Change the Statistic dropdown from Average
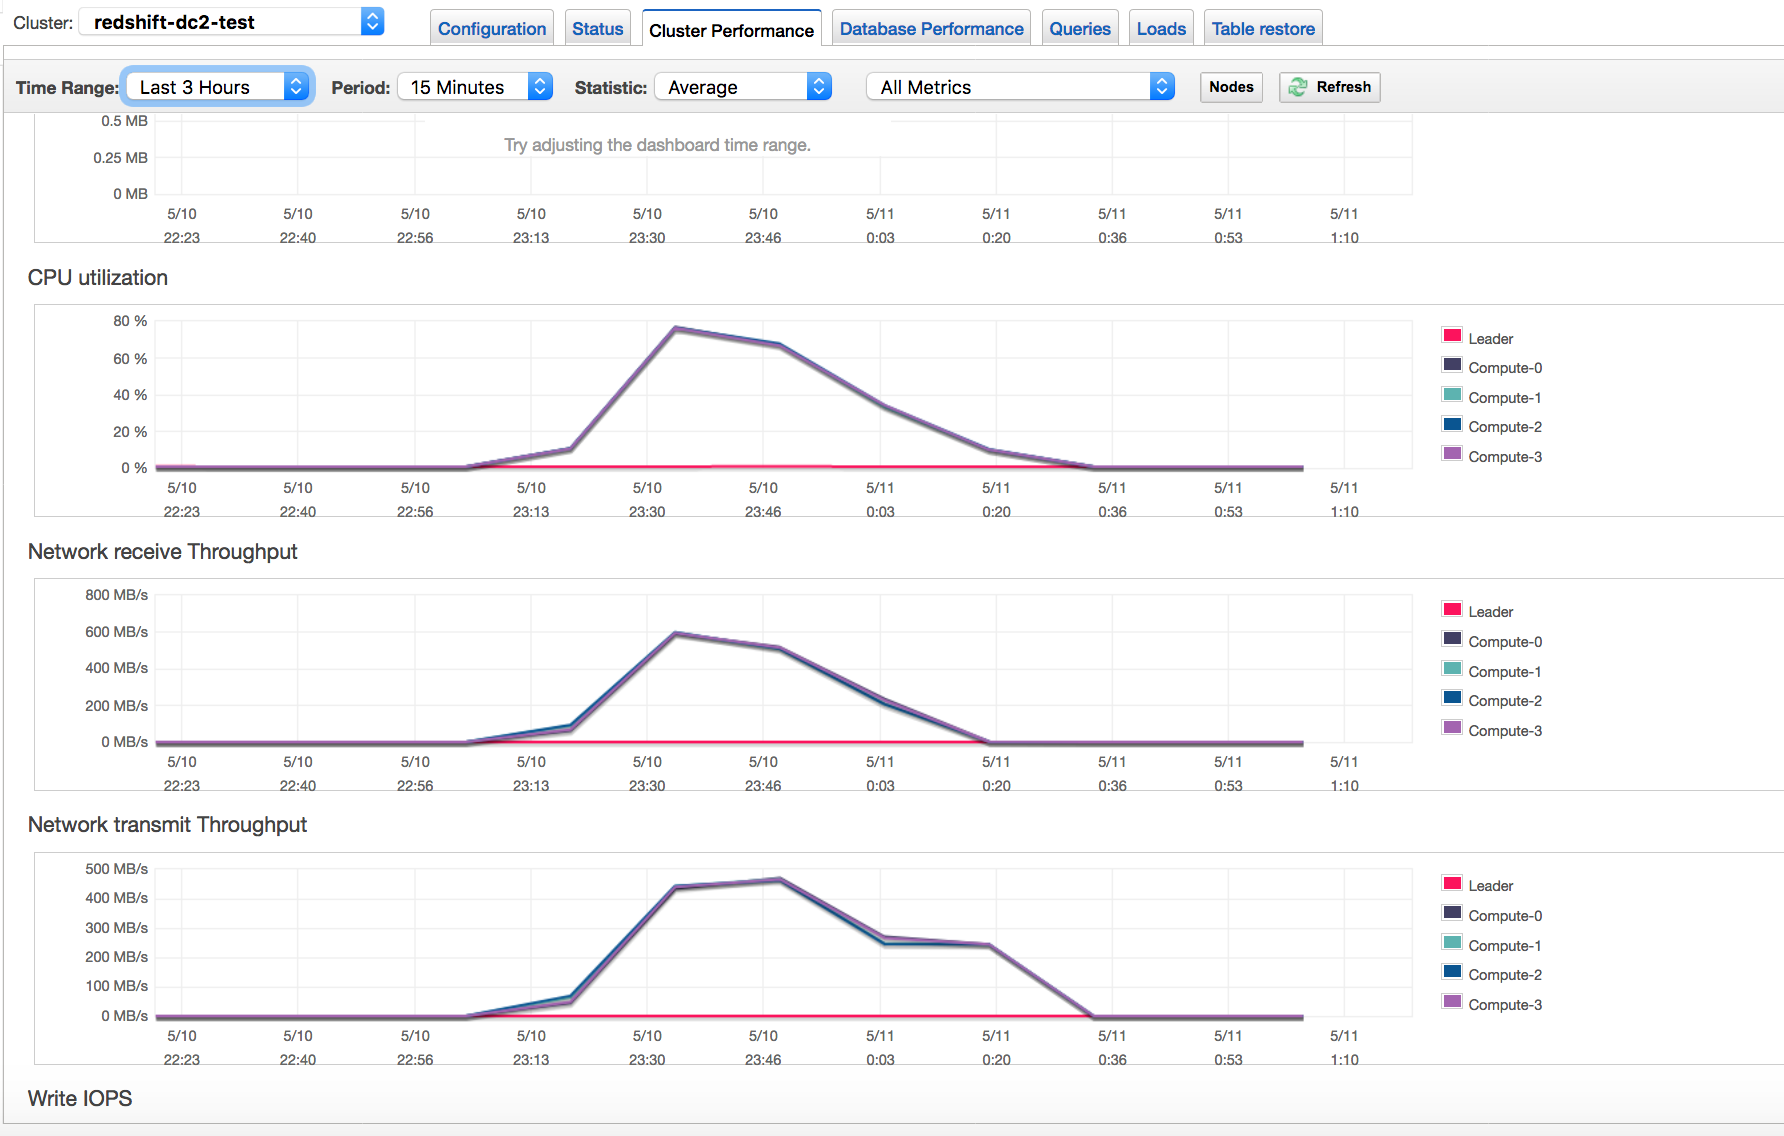This screenshot has width=1784, height=1136. click(x=743, y=87)
